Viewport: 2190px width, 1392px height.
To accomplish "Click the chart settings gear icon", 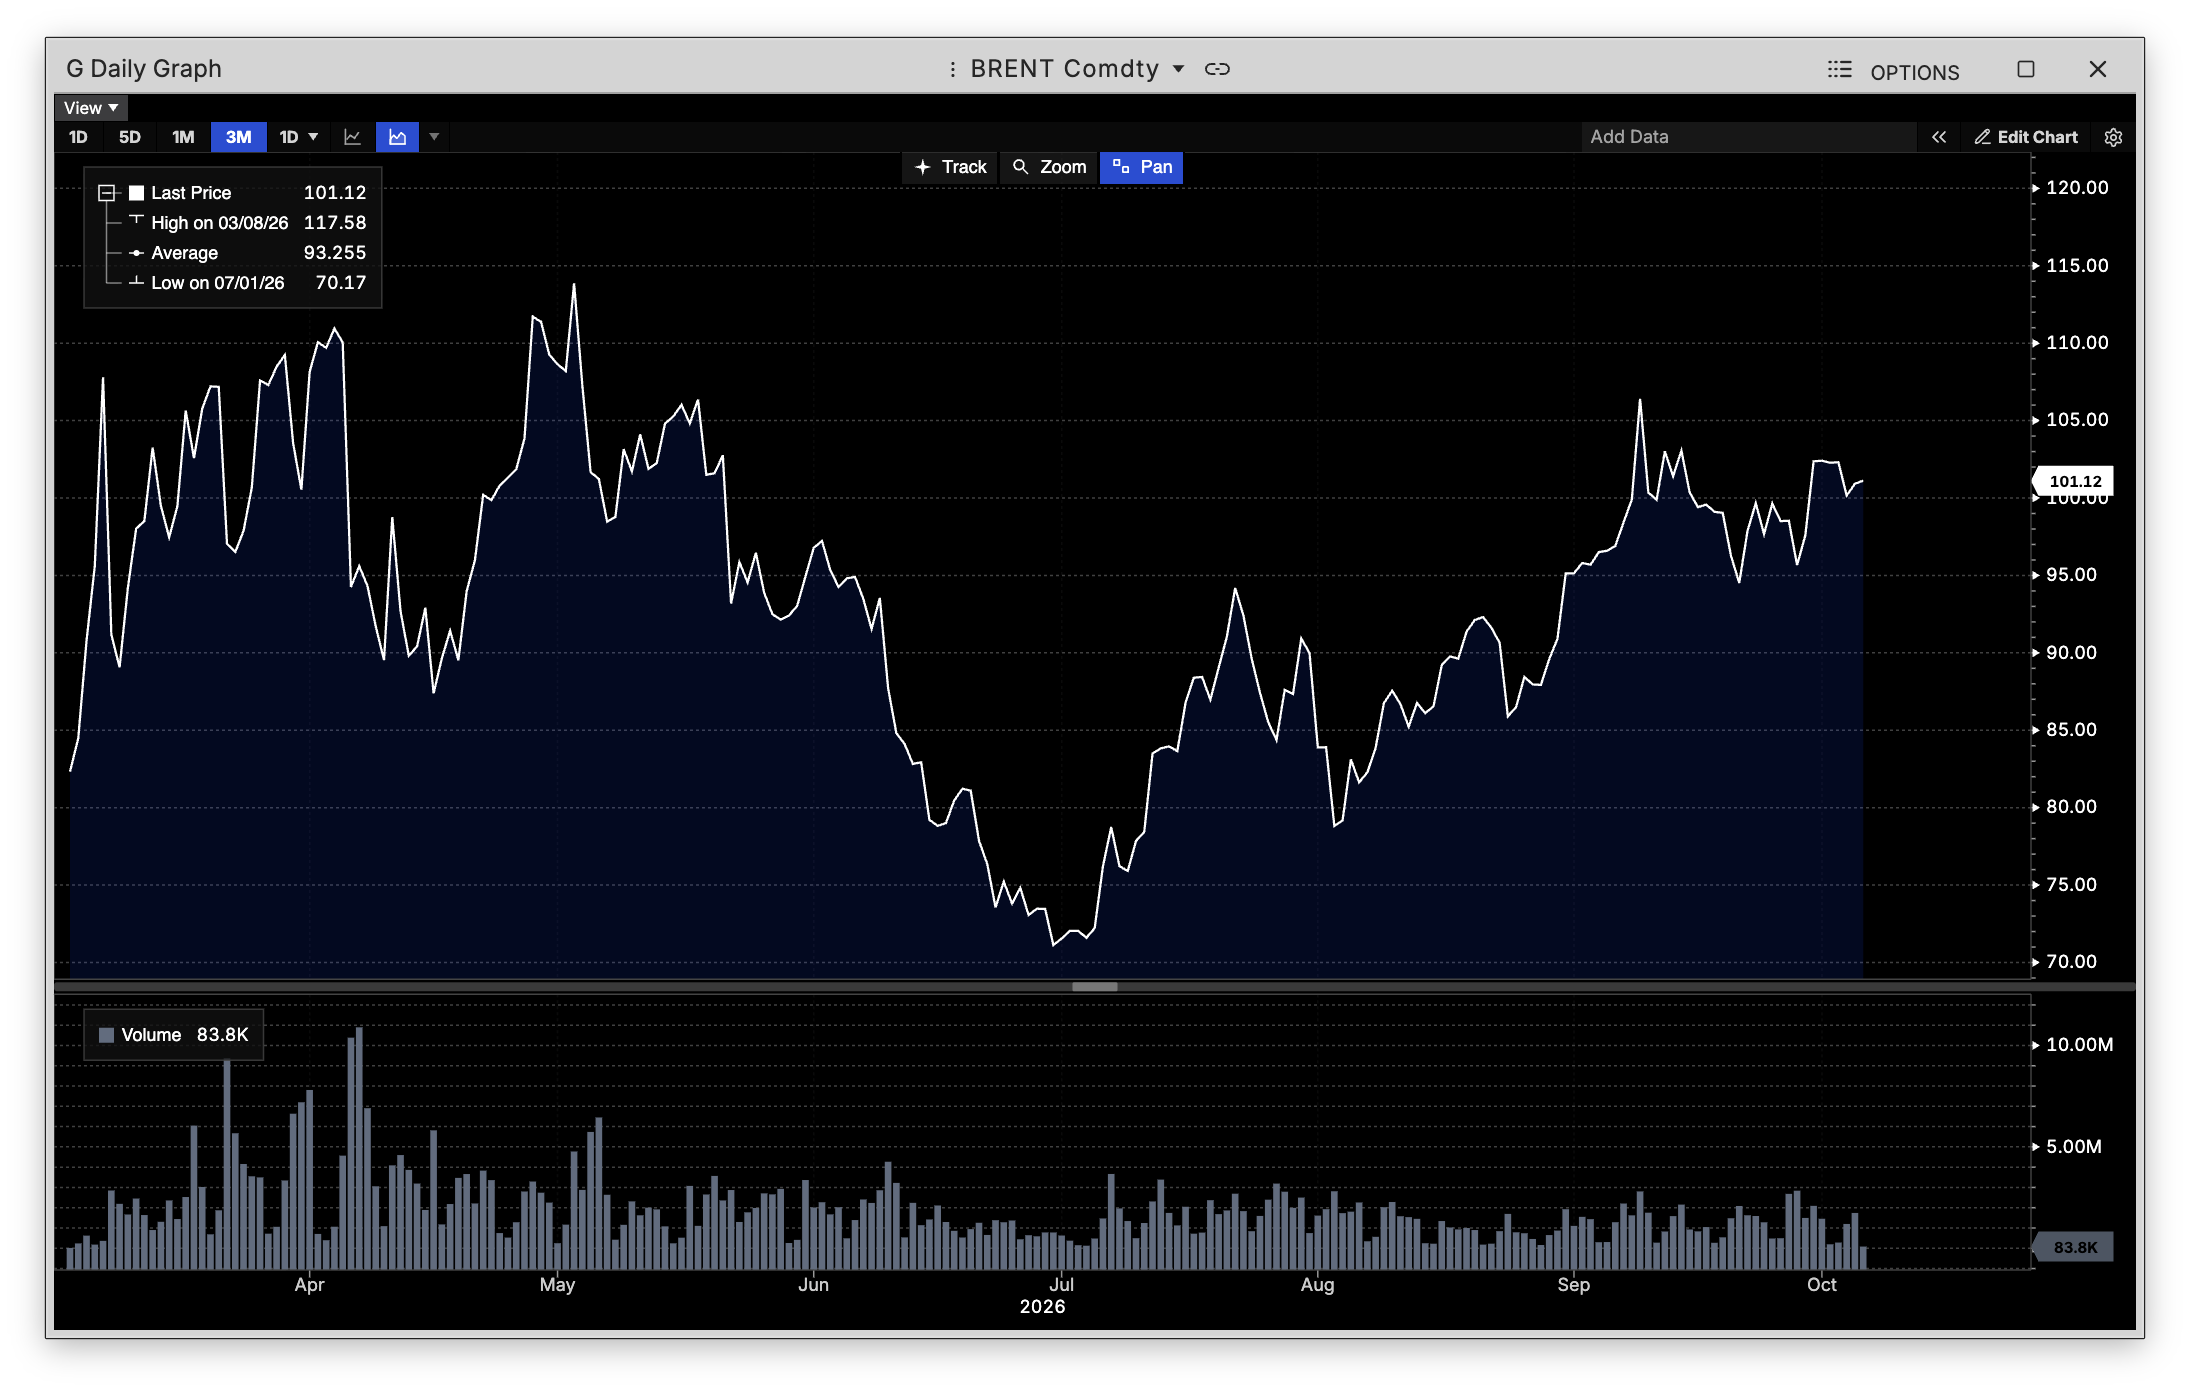I will tap(2113, 137).
